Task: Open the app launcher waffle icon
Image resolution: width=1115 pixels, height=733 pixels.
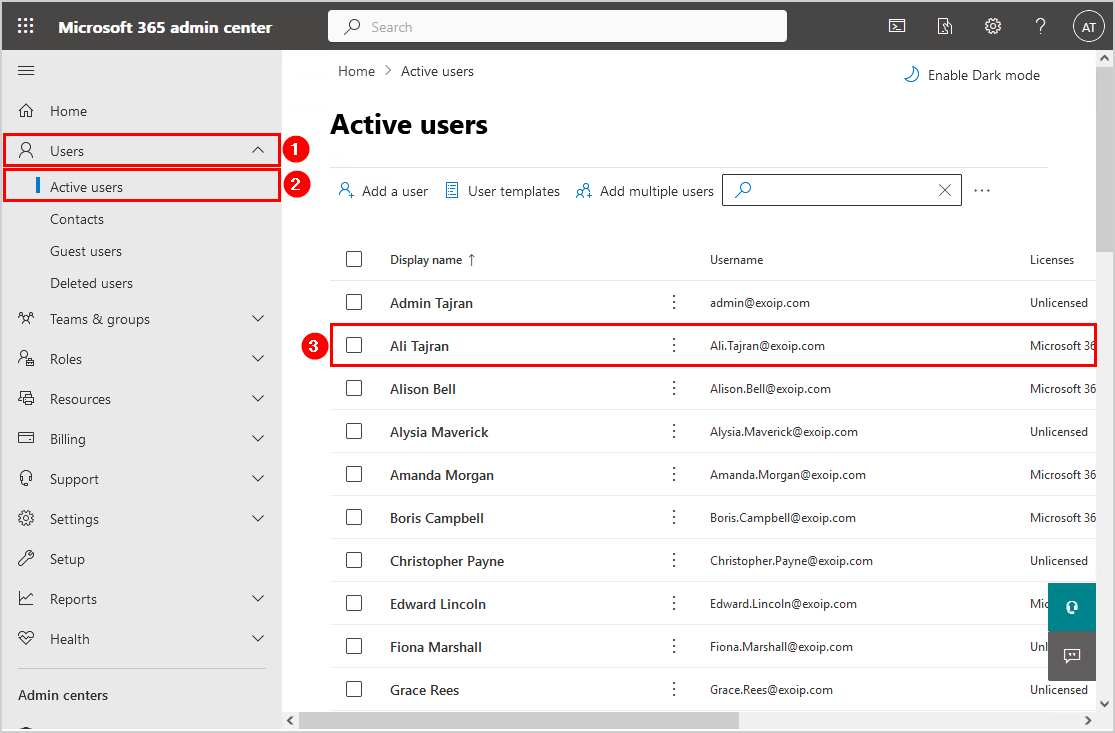Action: click(26, 27)
